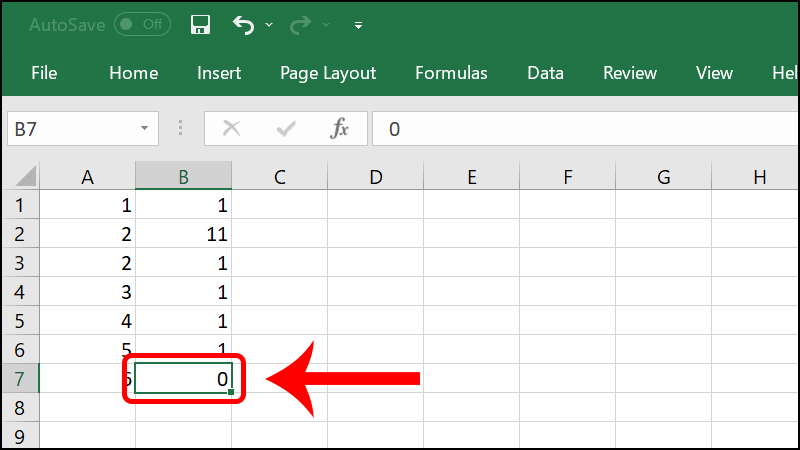The height and width of the screenshot is (450, 800).
Task: Toggle the AutoSave switch
Action: click(141, 25)
